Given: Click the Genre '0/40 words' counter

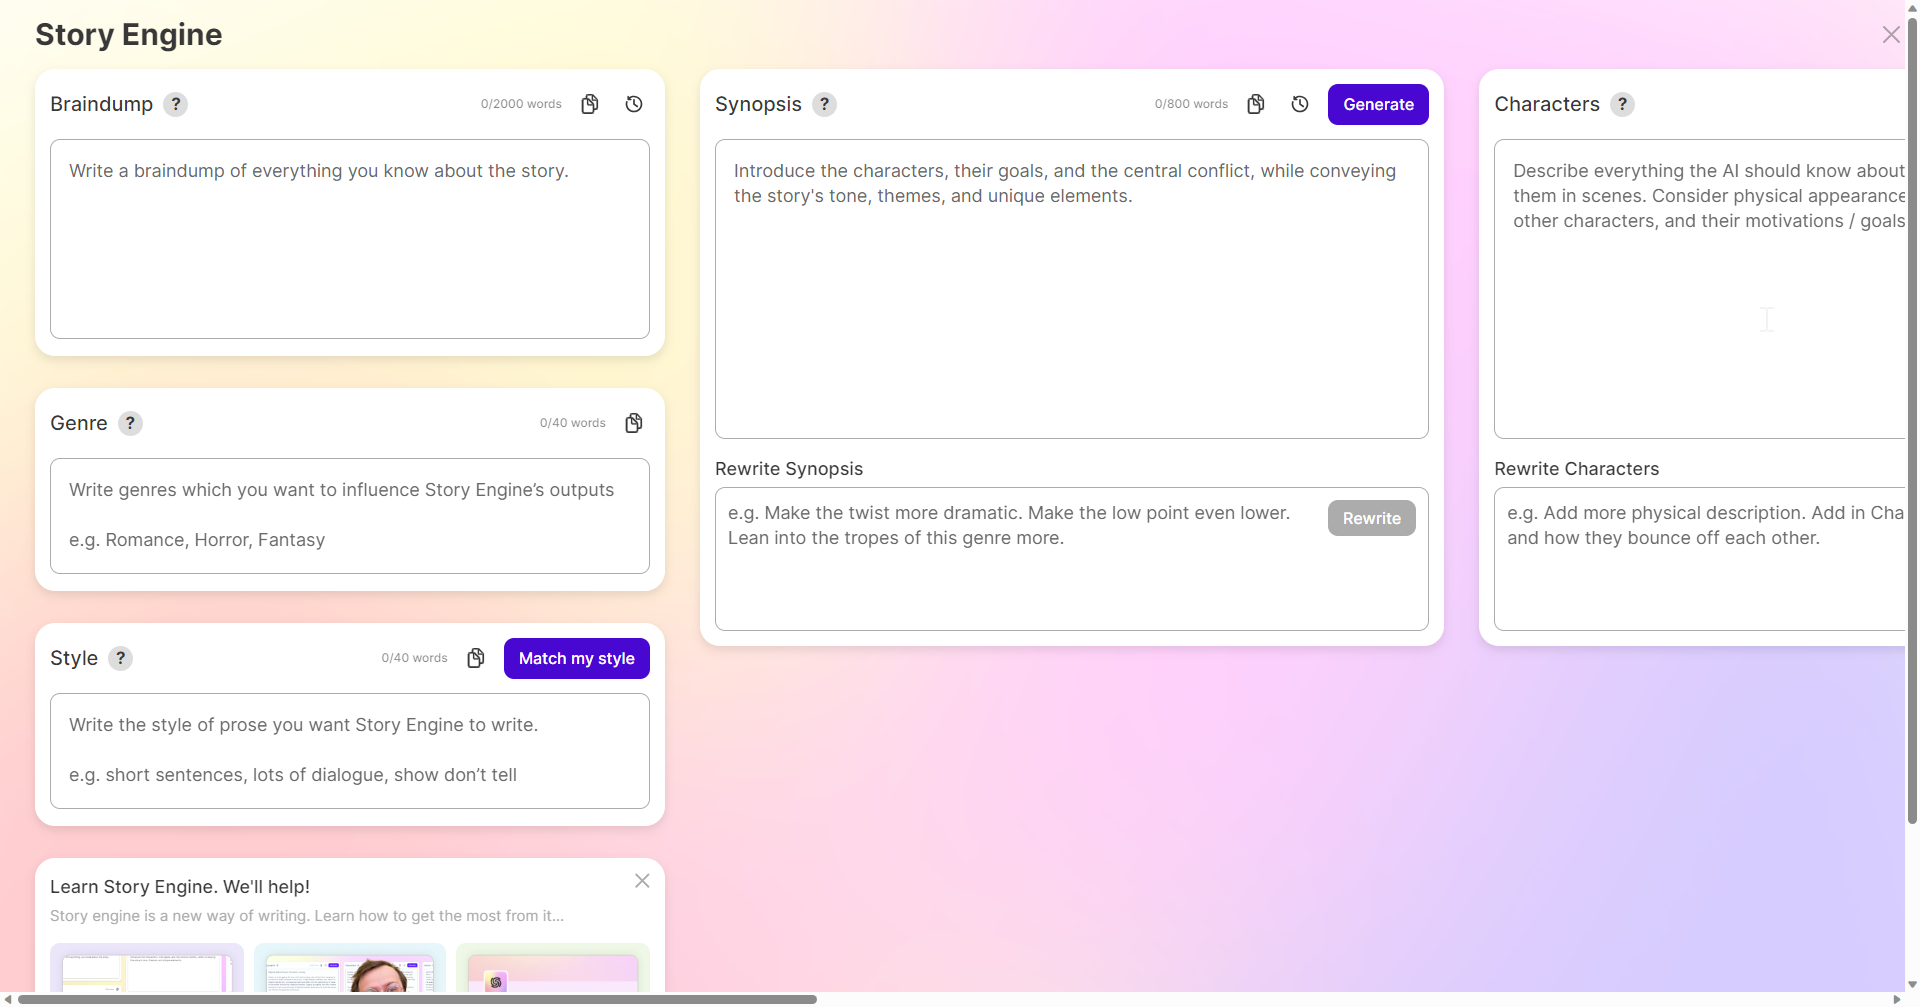Looking at the screenshot, I should click(573, 423).
